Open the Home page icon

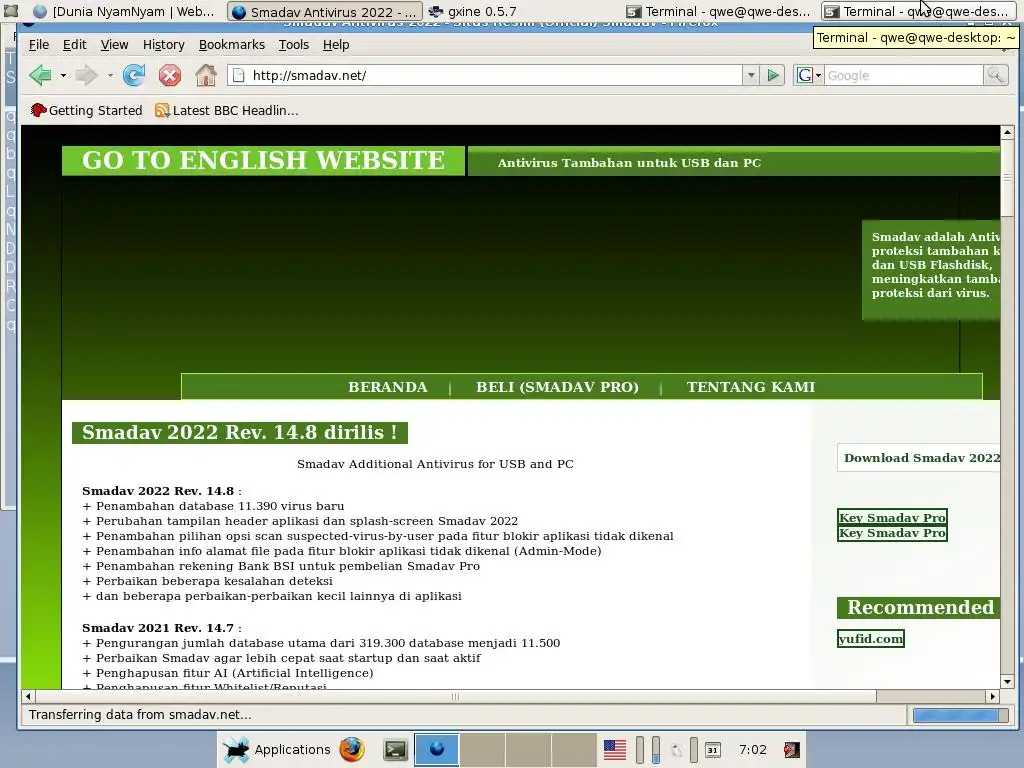[x=206, y=76]
